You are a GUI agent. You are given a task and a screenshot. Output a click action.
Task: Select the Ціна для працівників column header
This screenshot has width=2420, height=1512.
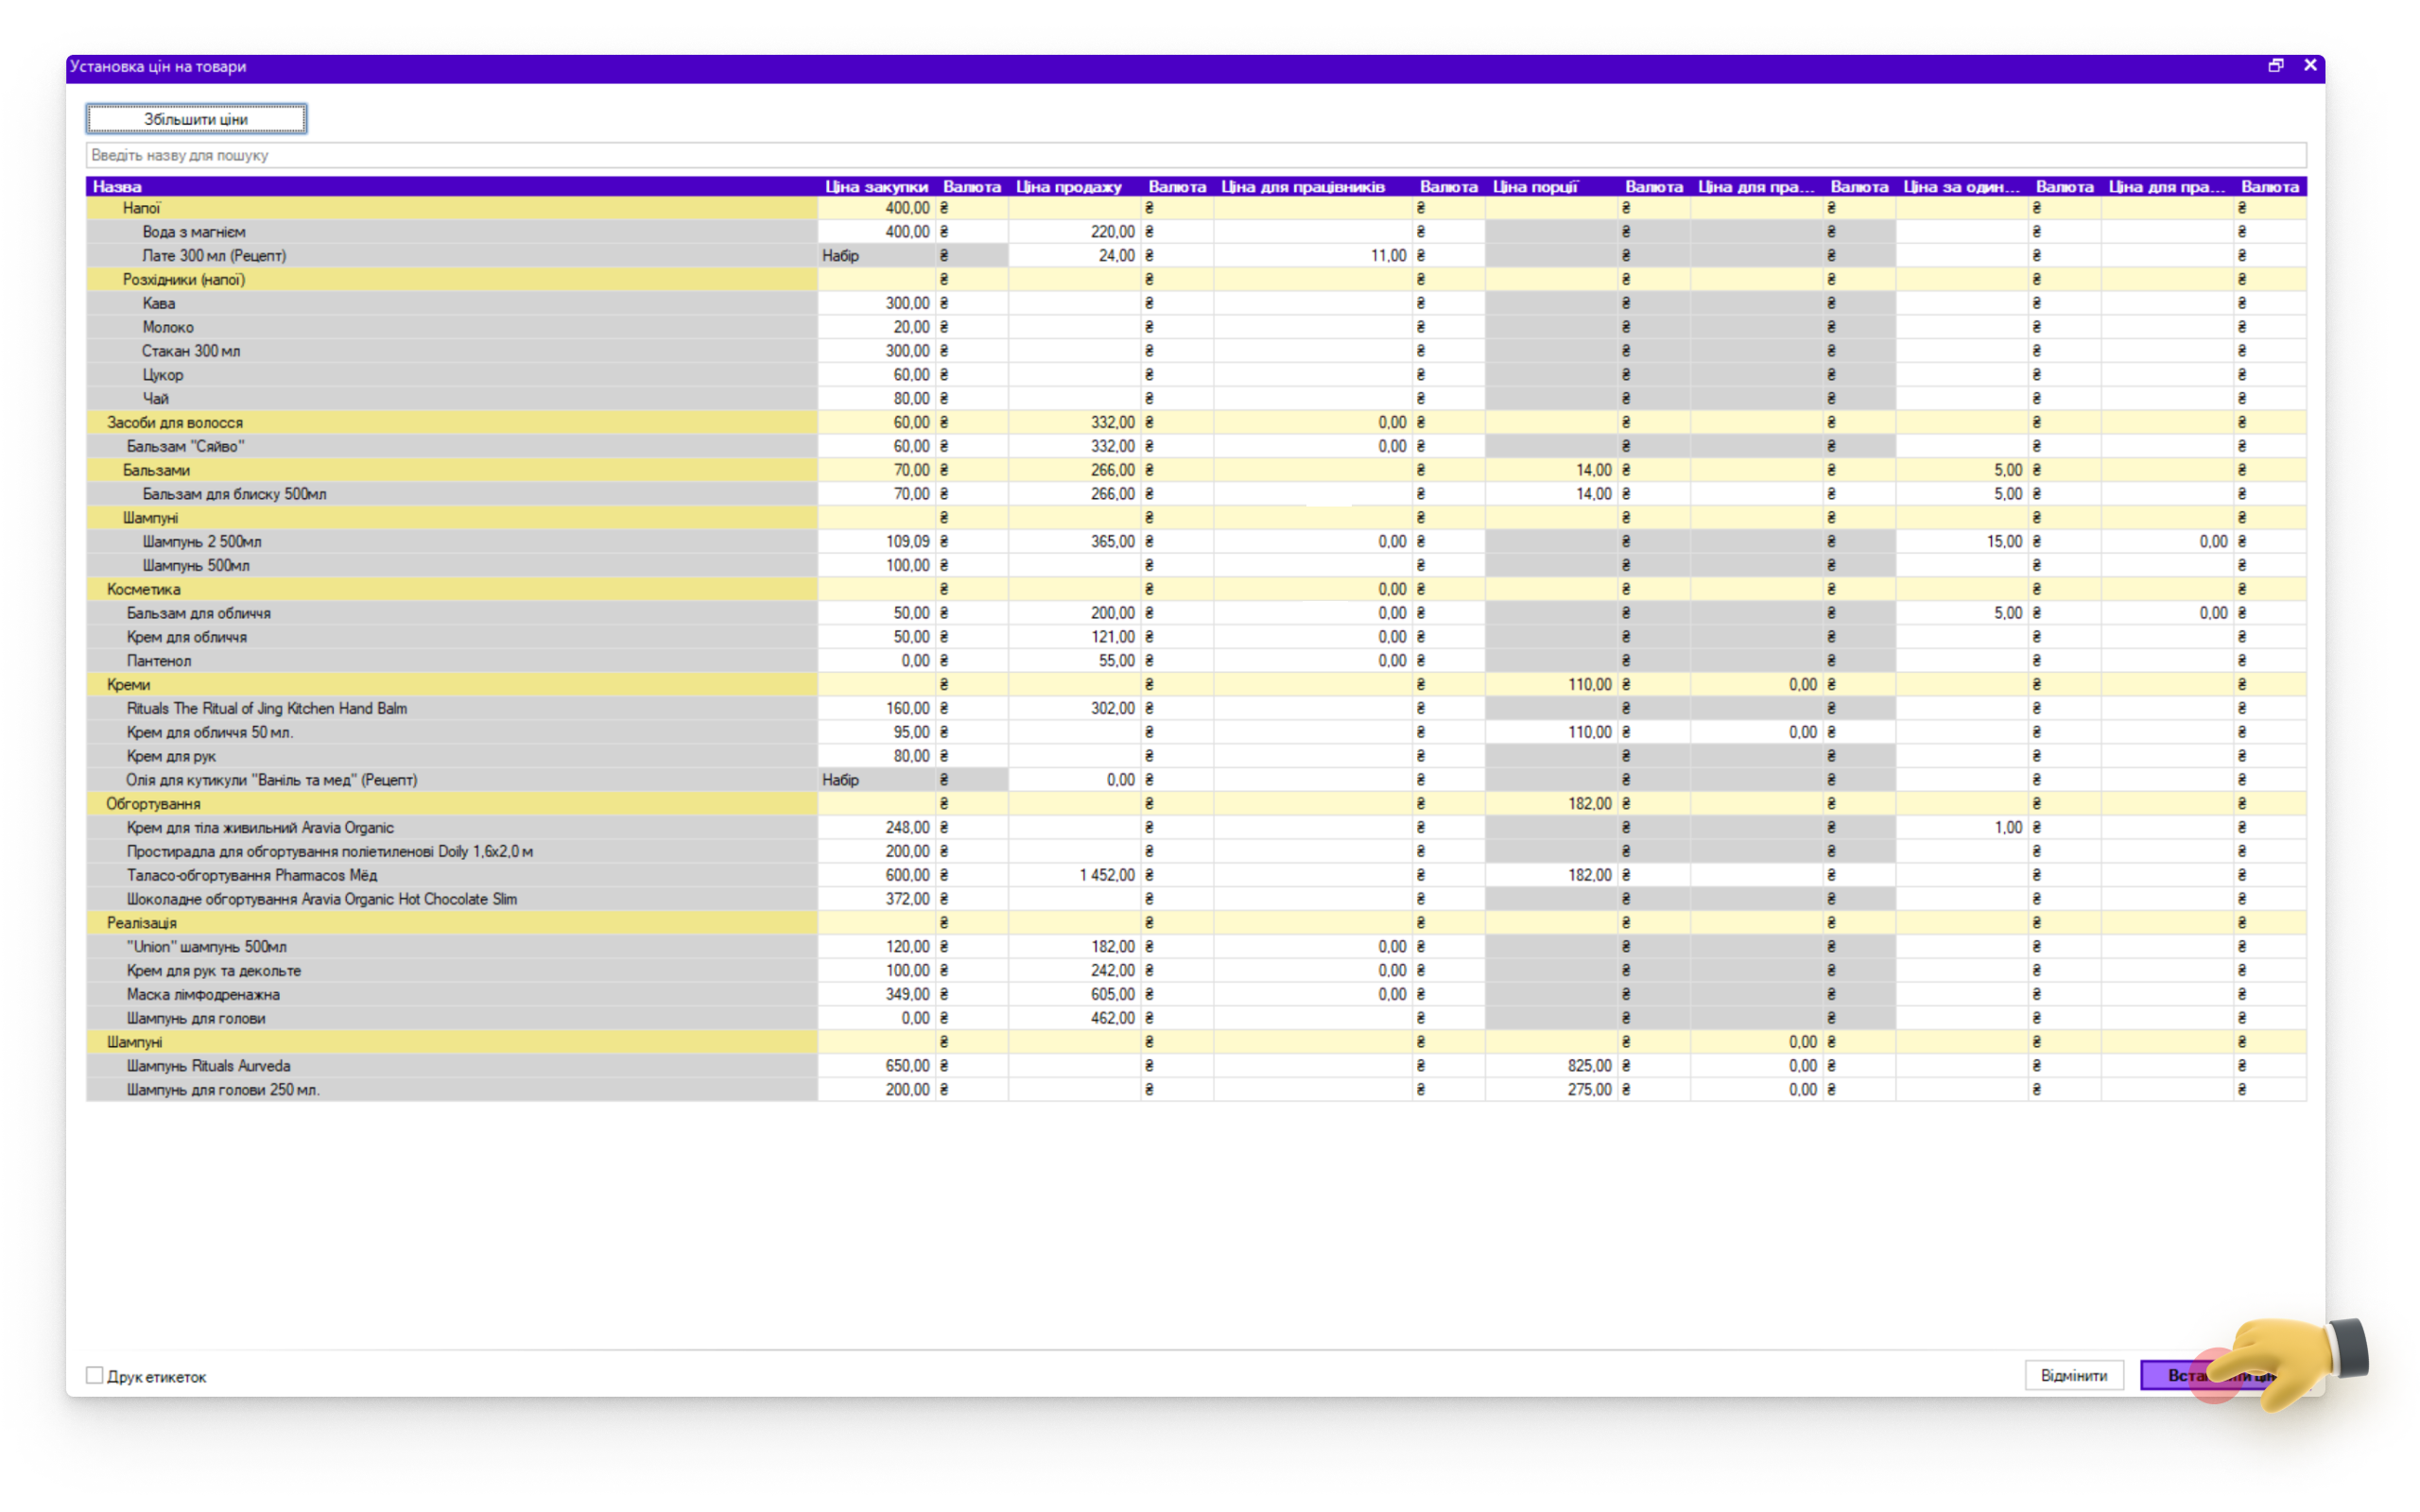click(x=1312, y=186)
